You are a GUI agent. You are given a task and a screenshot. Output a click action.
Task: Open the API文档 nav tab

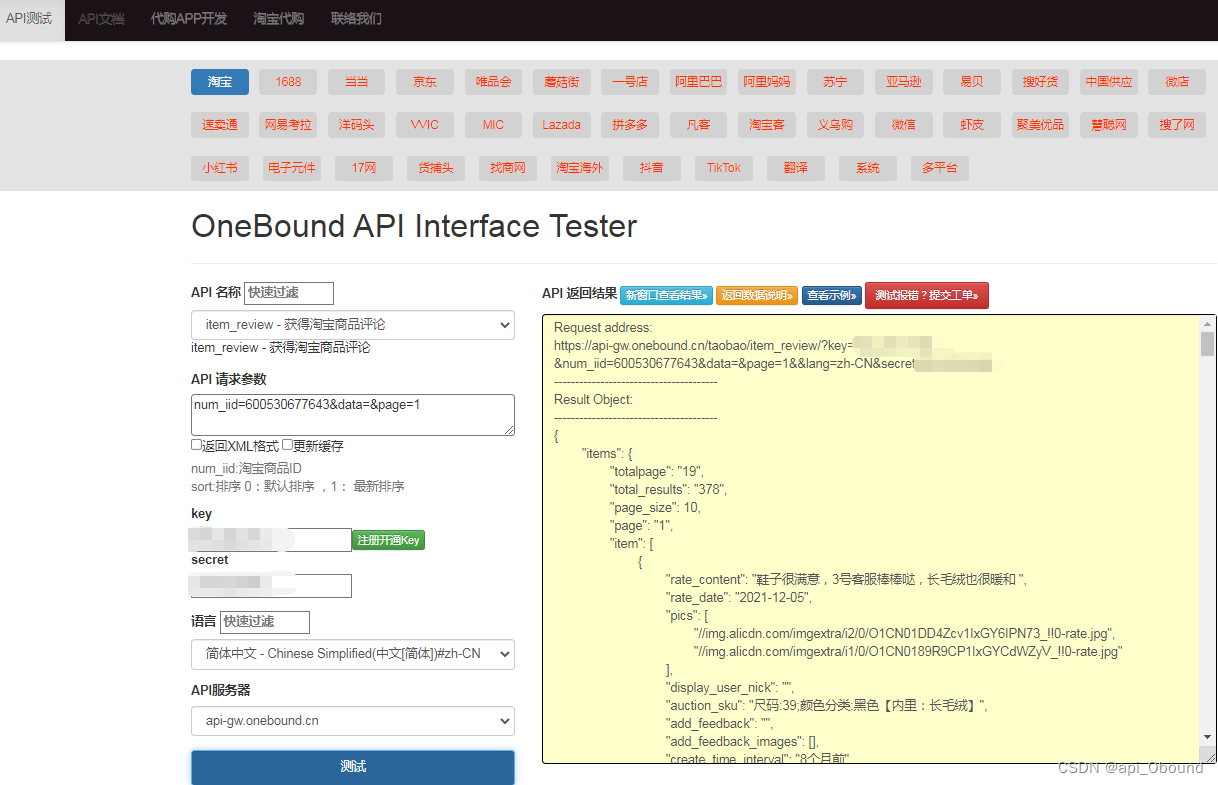click(101, 19)
